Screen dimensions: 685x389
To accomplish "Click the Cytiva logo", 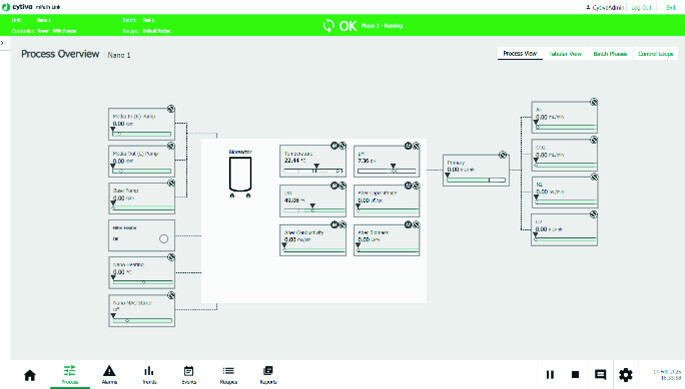I will [x=17, y=7].
